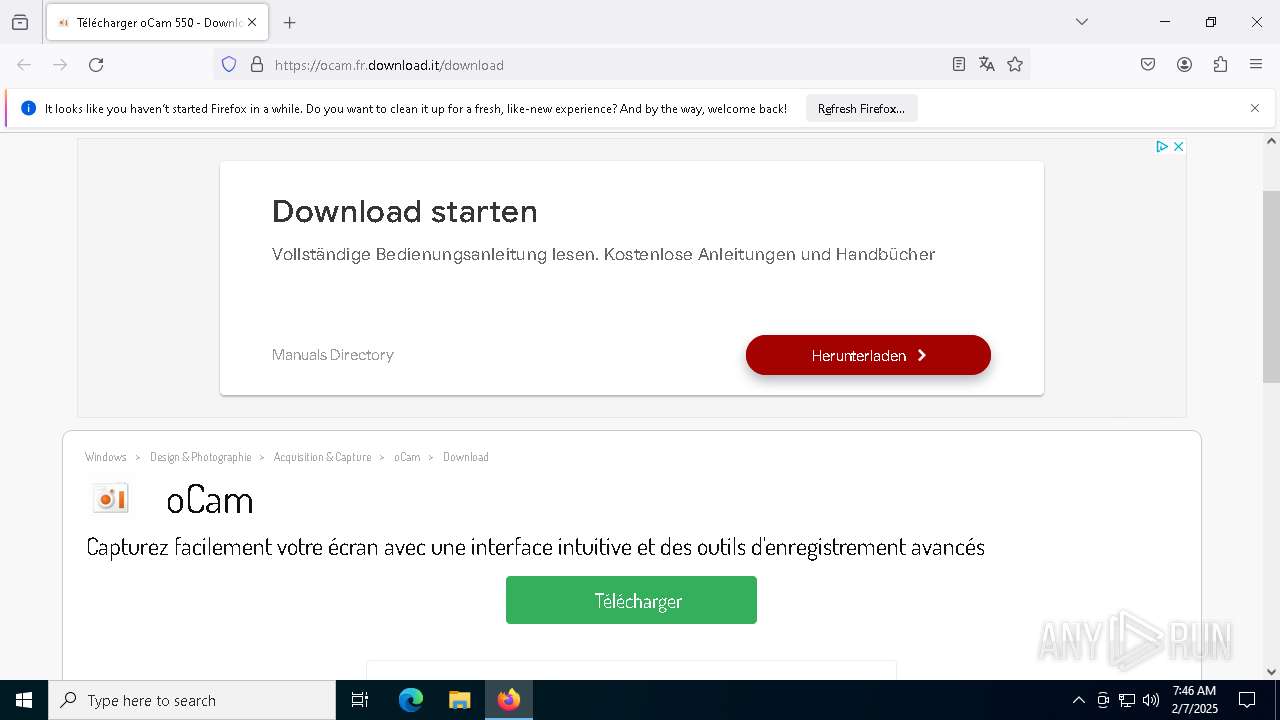Show hidden system tray icons
The height and width of the screenshot is (720, 1280).
coord(1078,700)
